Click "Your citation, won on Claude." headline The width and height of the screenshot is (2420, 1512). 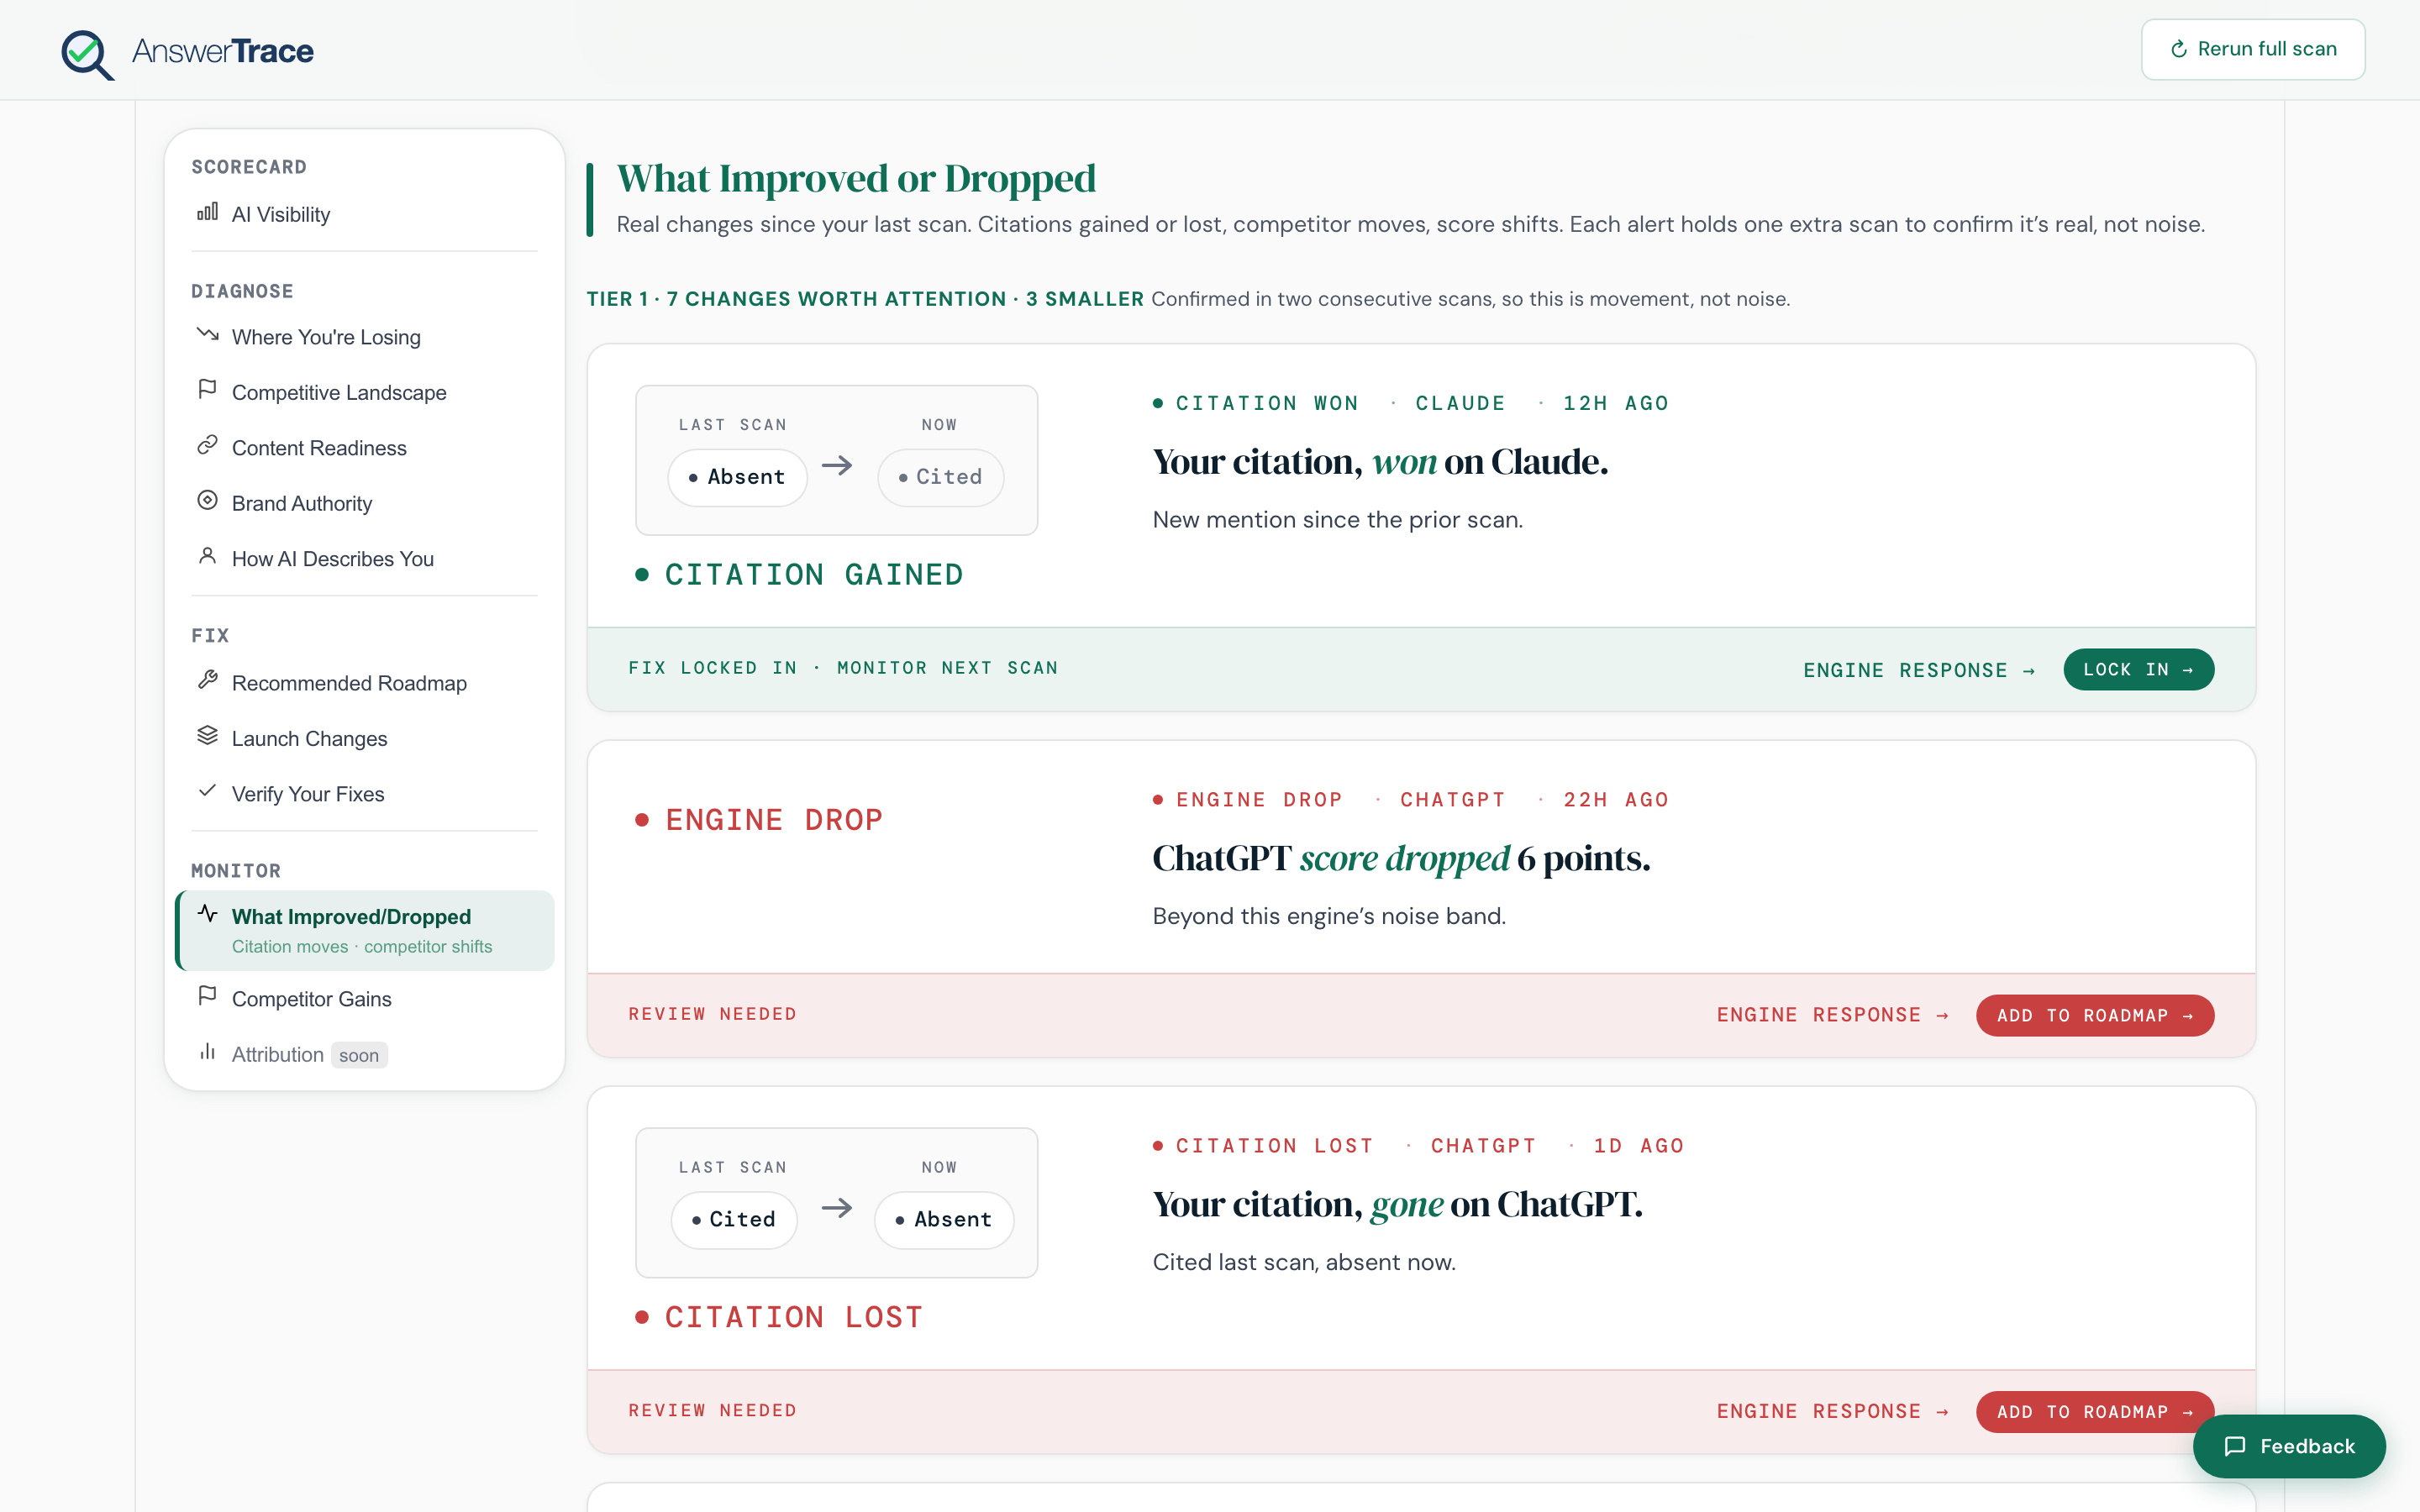(x=1380, y=462)
